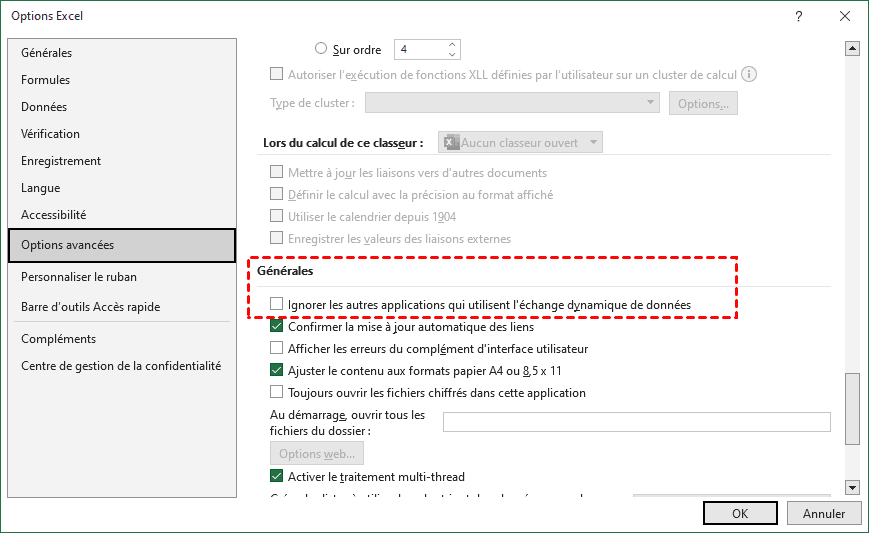Click the startup folder path input field
Image resolution: width=869 pixels, height=533 pixels.
pos(636,422)
